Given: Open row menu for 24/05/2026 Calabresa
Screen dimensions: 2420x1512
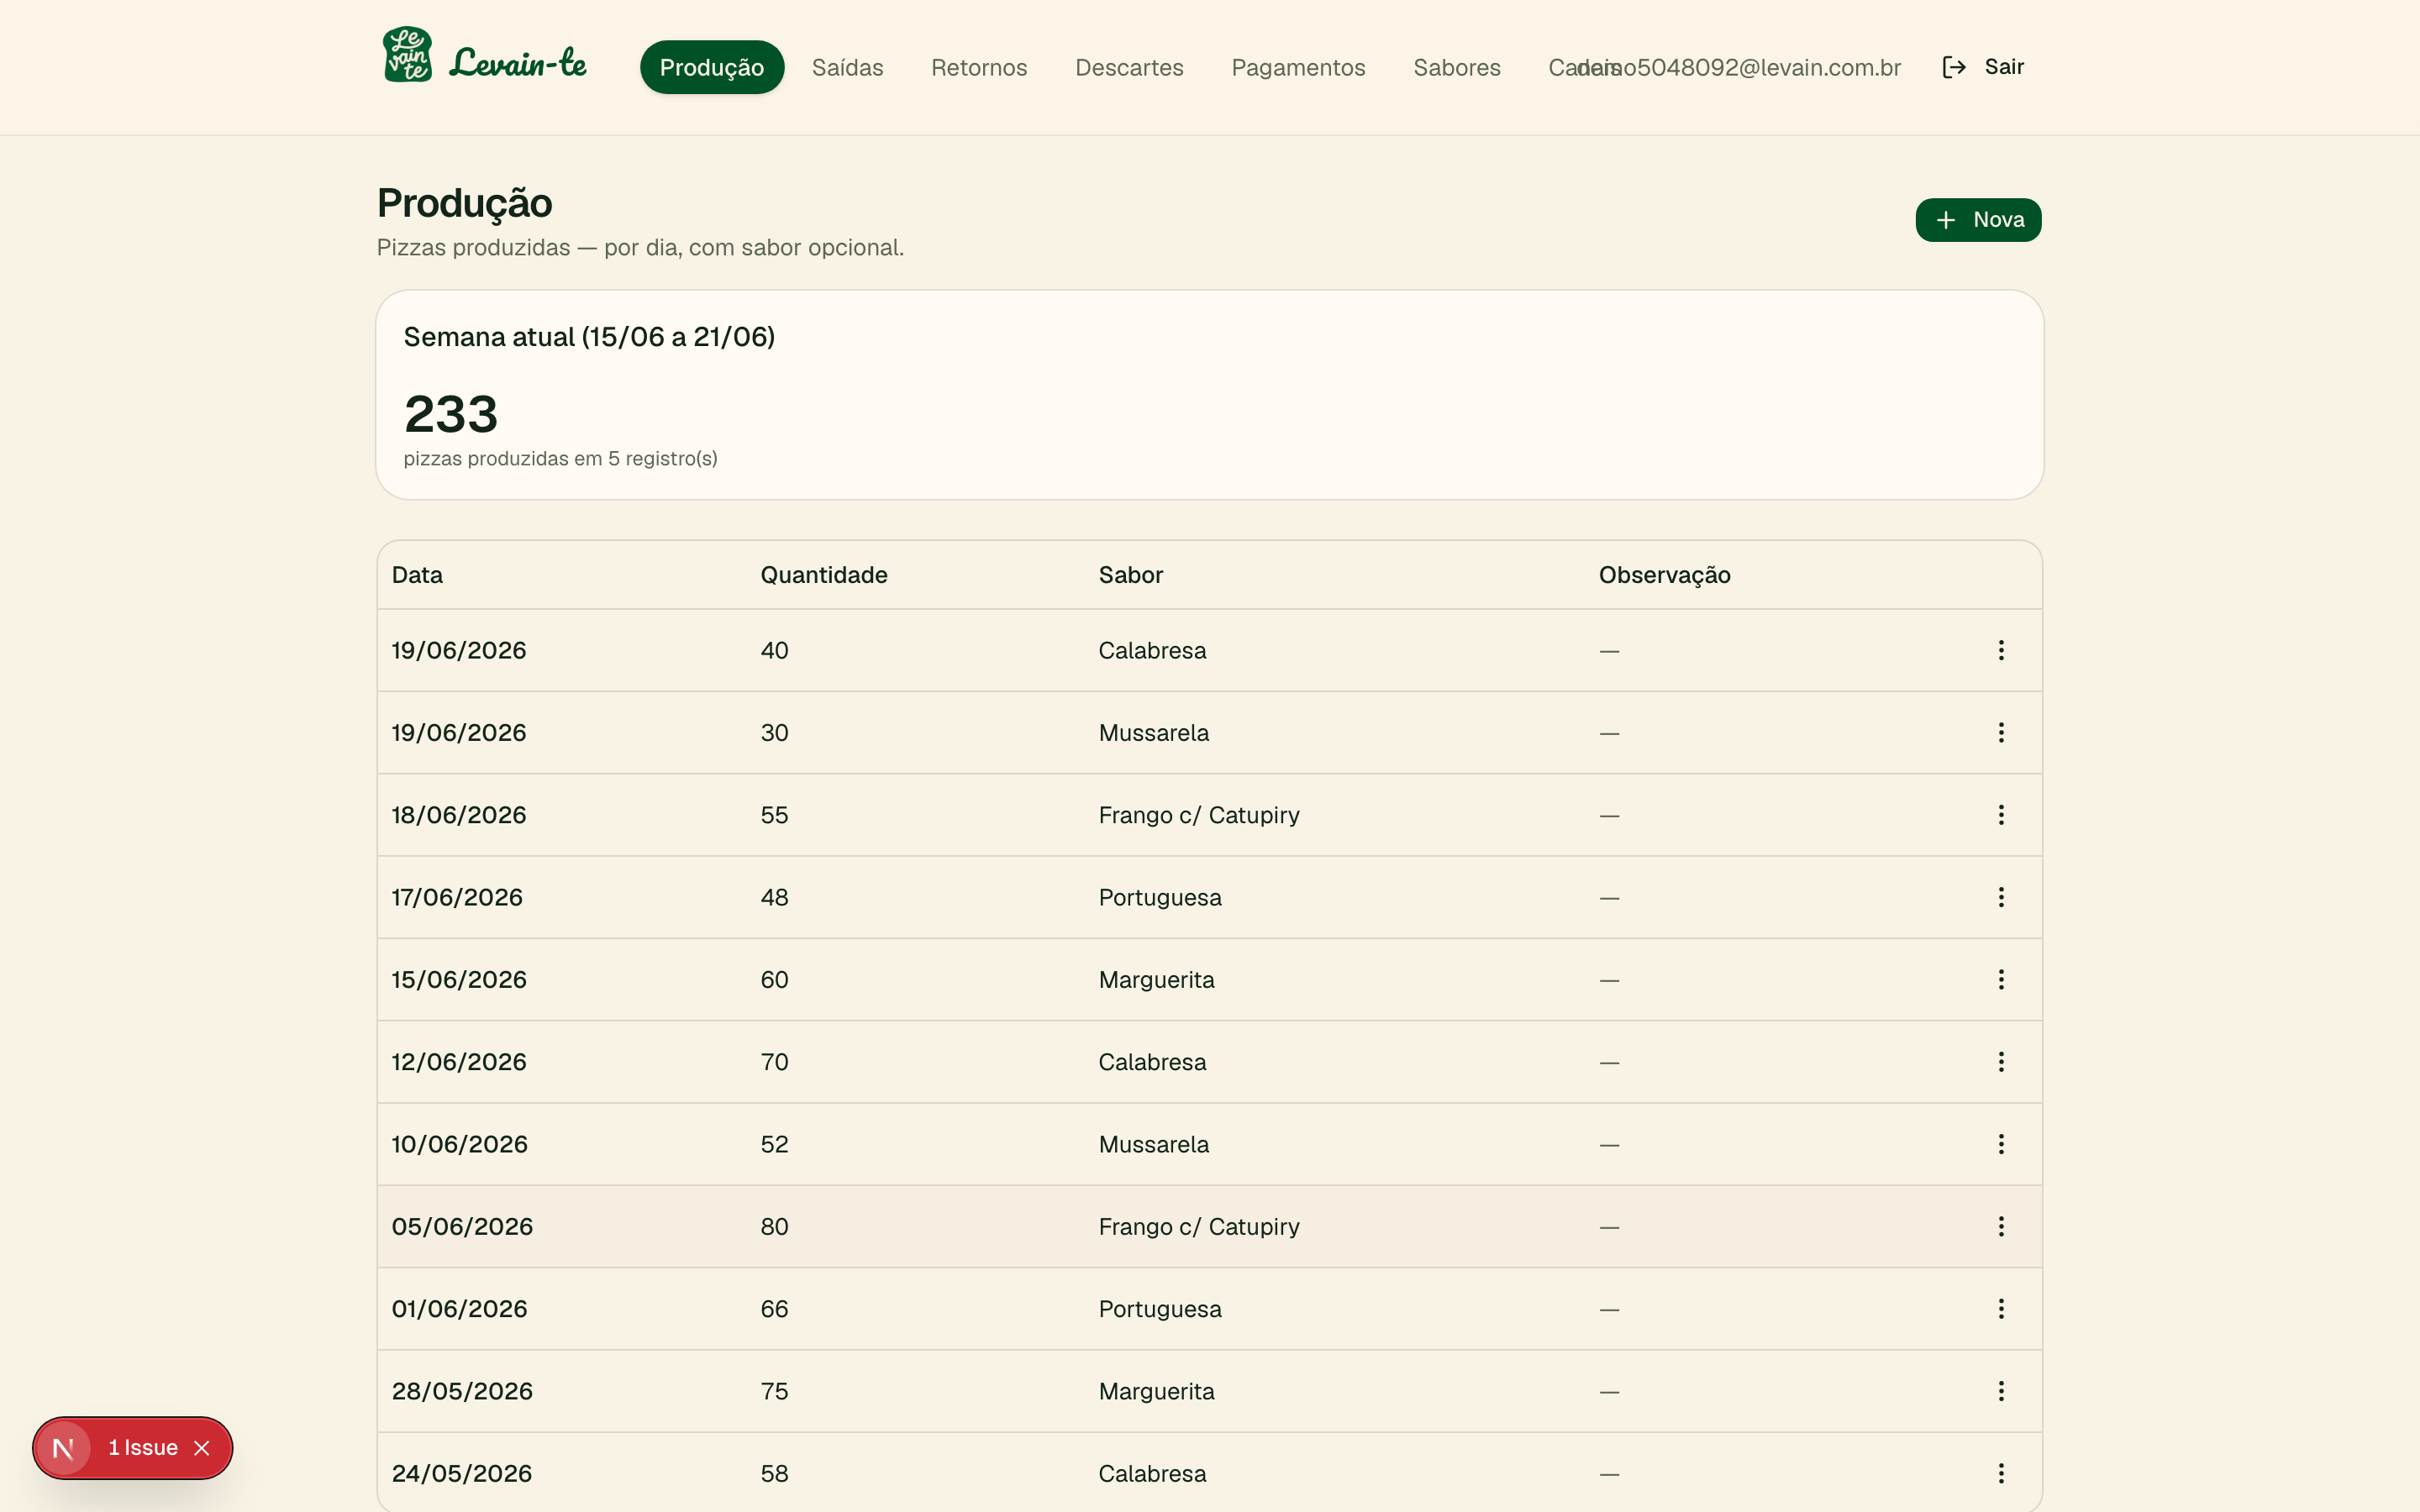Looking at the screenshot, I should tap(2001, 1473).
